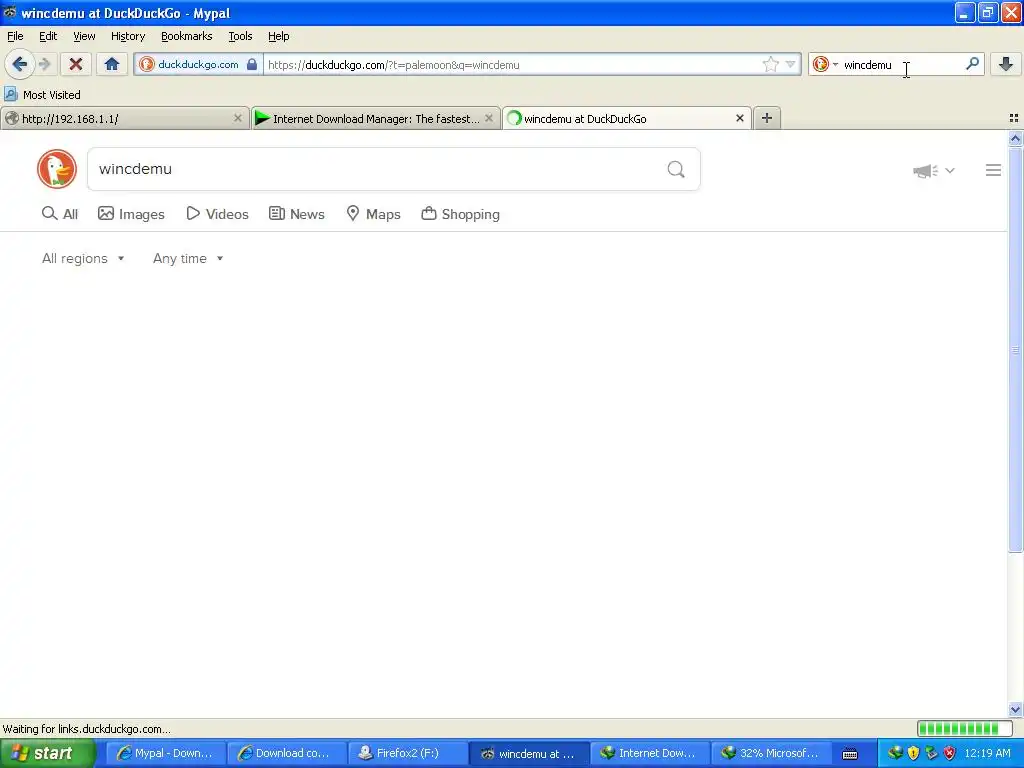Open the Bookmarks menu
Viewport: 1024px width, 768px height.
coord(187,36)
